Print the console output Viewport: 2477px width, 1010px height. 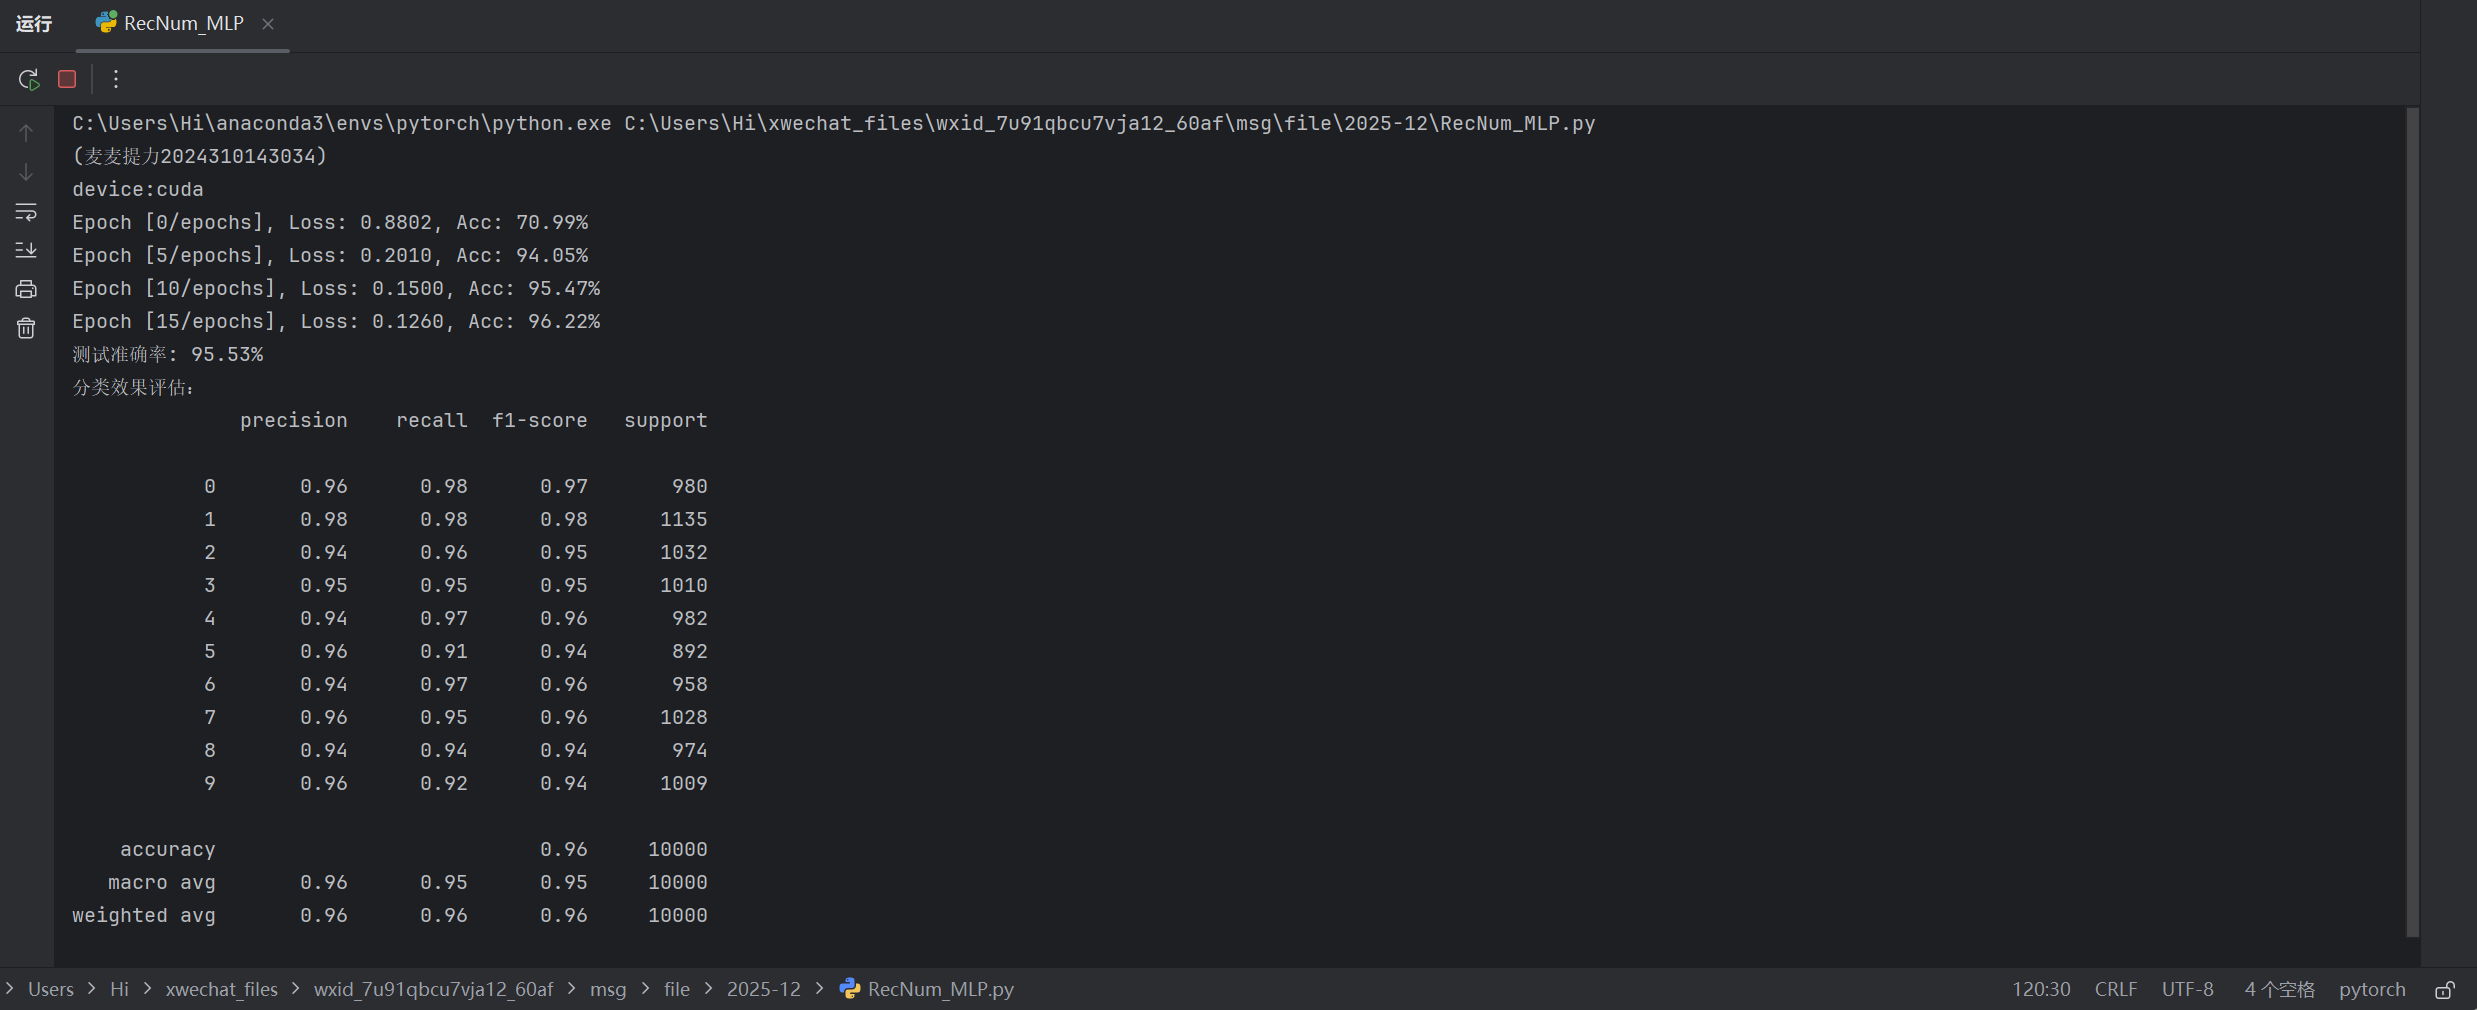tap(26, 289)
